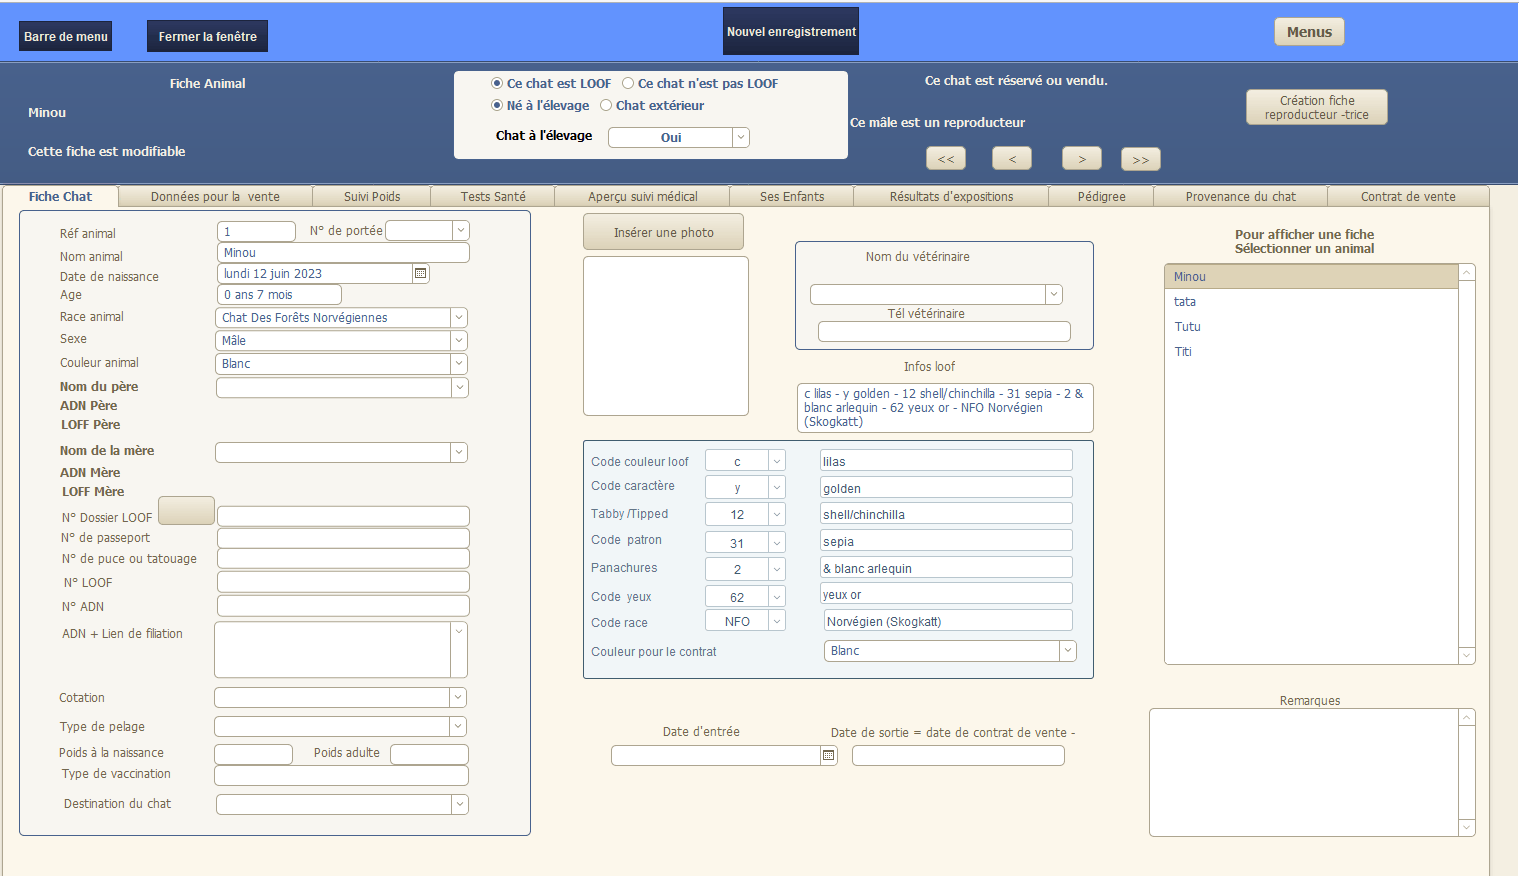
Task: Go to previous record with < button
Action: click(1011, 158)
